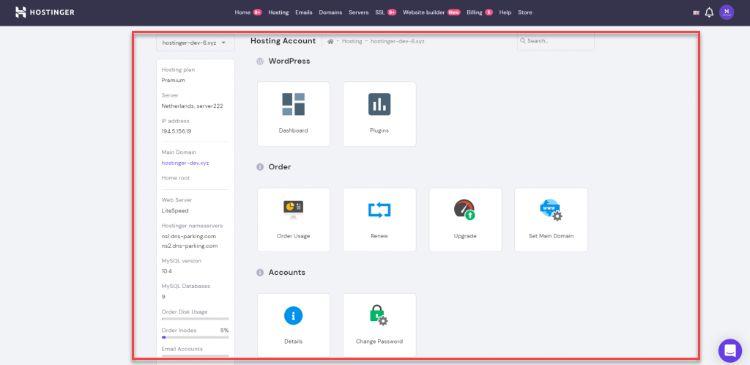
Task: Select the MySQL version value 10.4
Action: pos(166,272)
